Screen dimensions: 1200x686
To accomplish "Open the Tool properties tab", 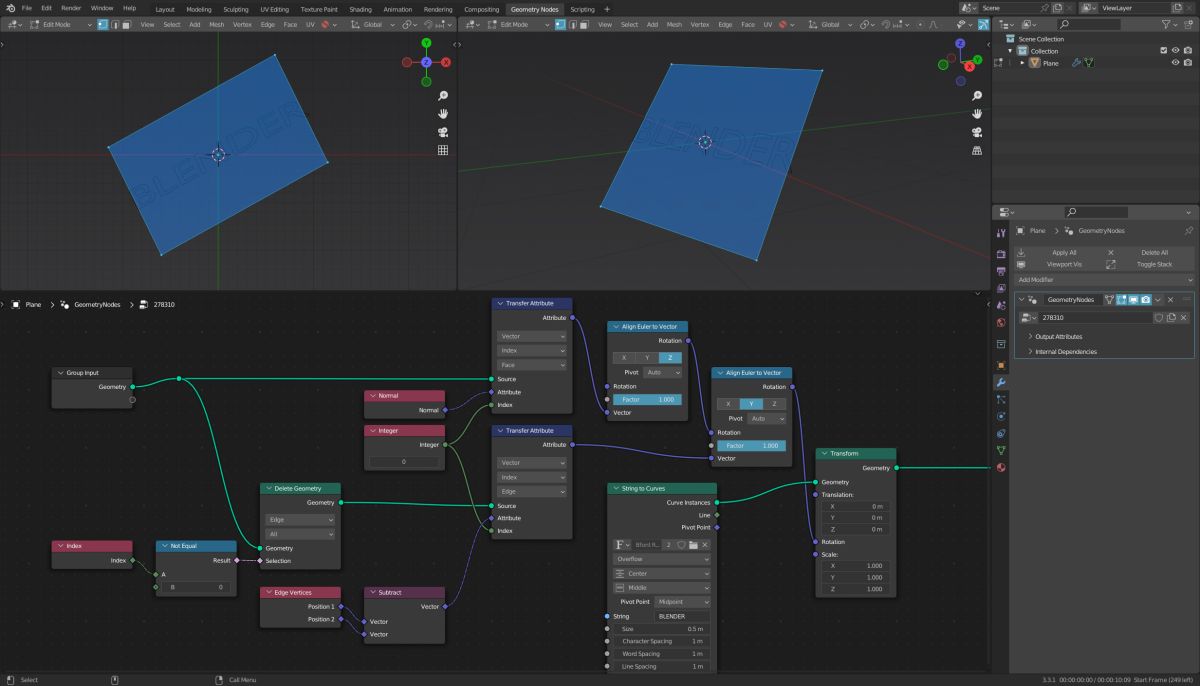I will tap(1001, 234).
